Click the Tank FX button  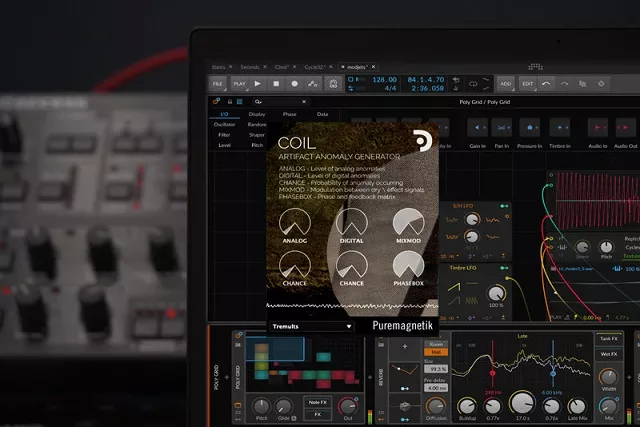(607, 338)
